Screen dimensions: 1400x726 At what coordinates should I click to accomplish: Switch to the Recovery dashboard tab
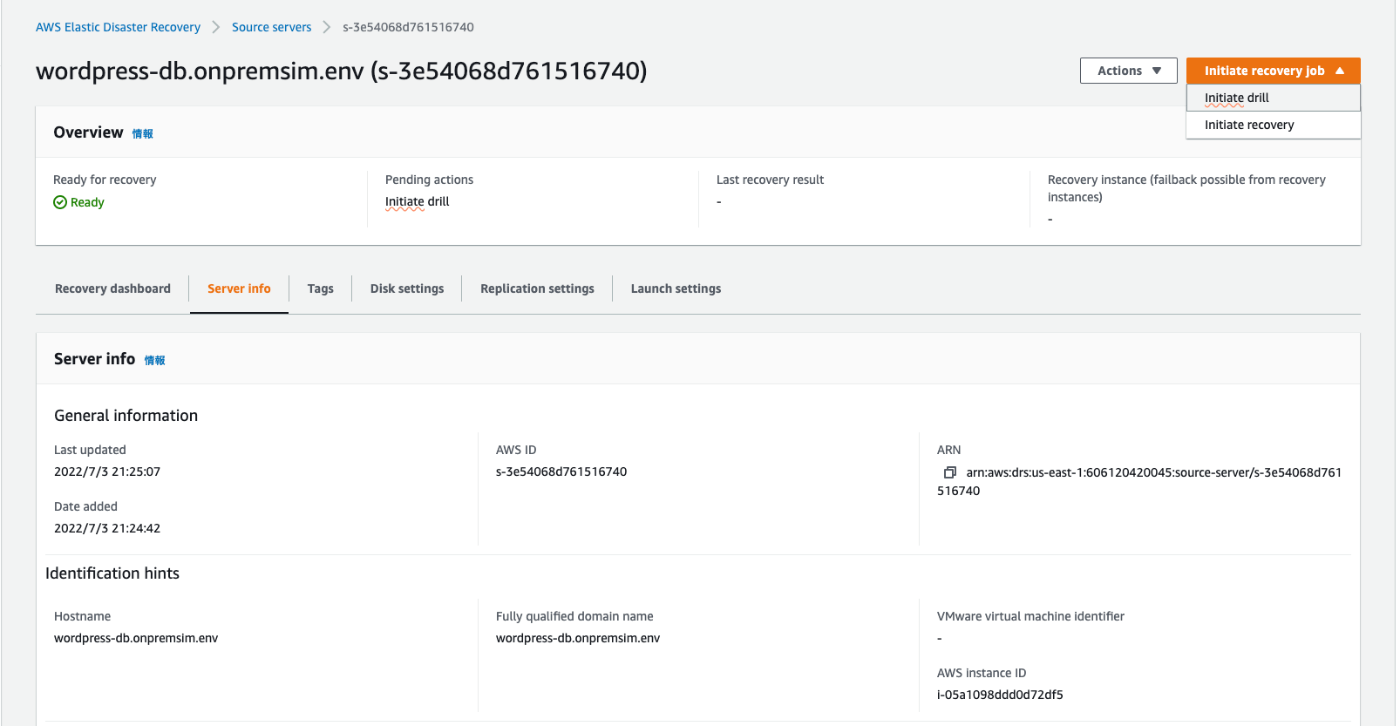click(x=113, y=289)
